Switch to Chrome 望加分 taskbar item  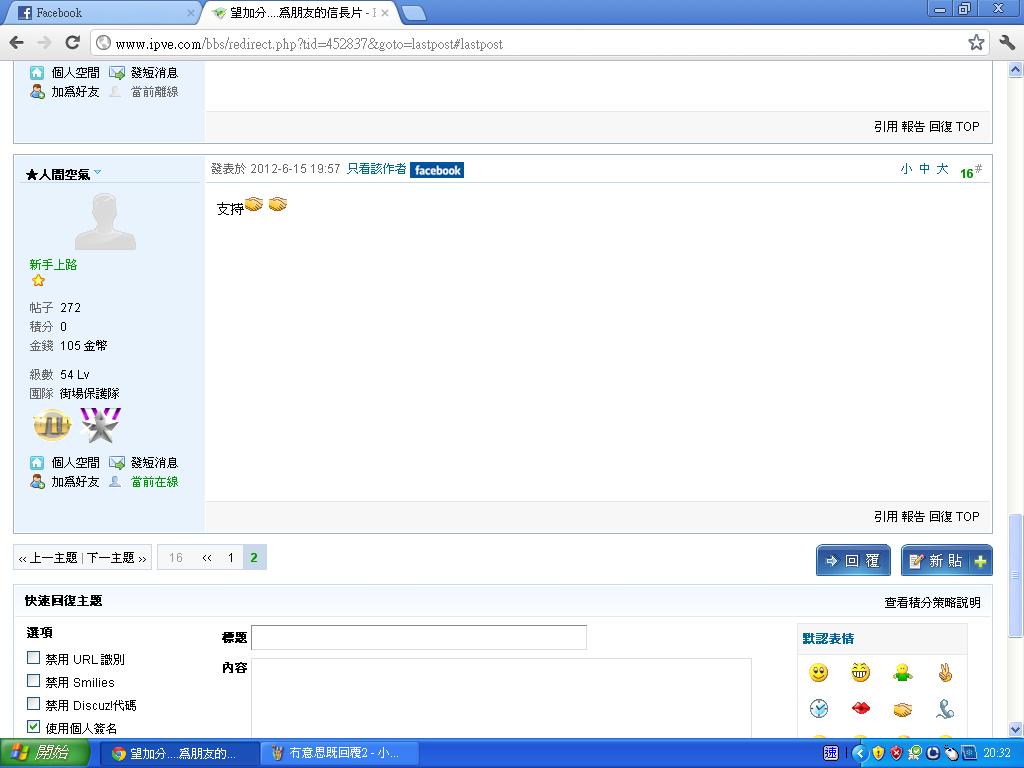click(180, 754)
